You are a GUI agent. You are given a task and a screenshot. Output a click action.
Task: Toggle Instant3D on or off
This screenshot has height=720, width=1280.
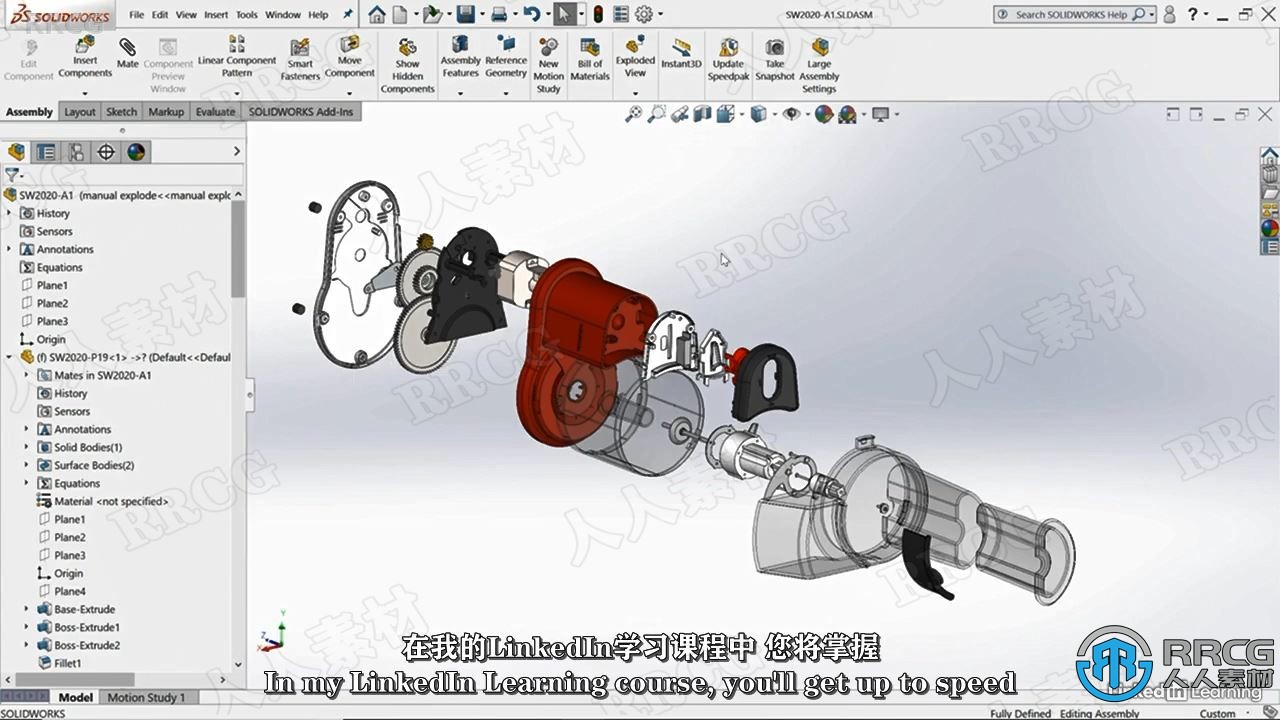click(x=681, y=53)
